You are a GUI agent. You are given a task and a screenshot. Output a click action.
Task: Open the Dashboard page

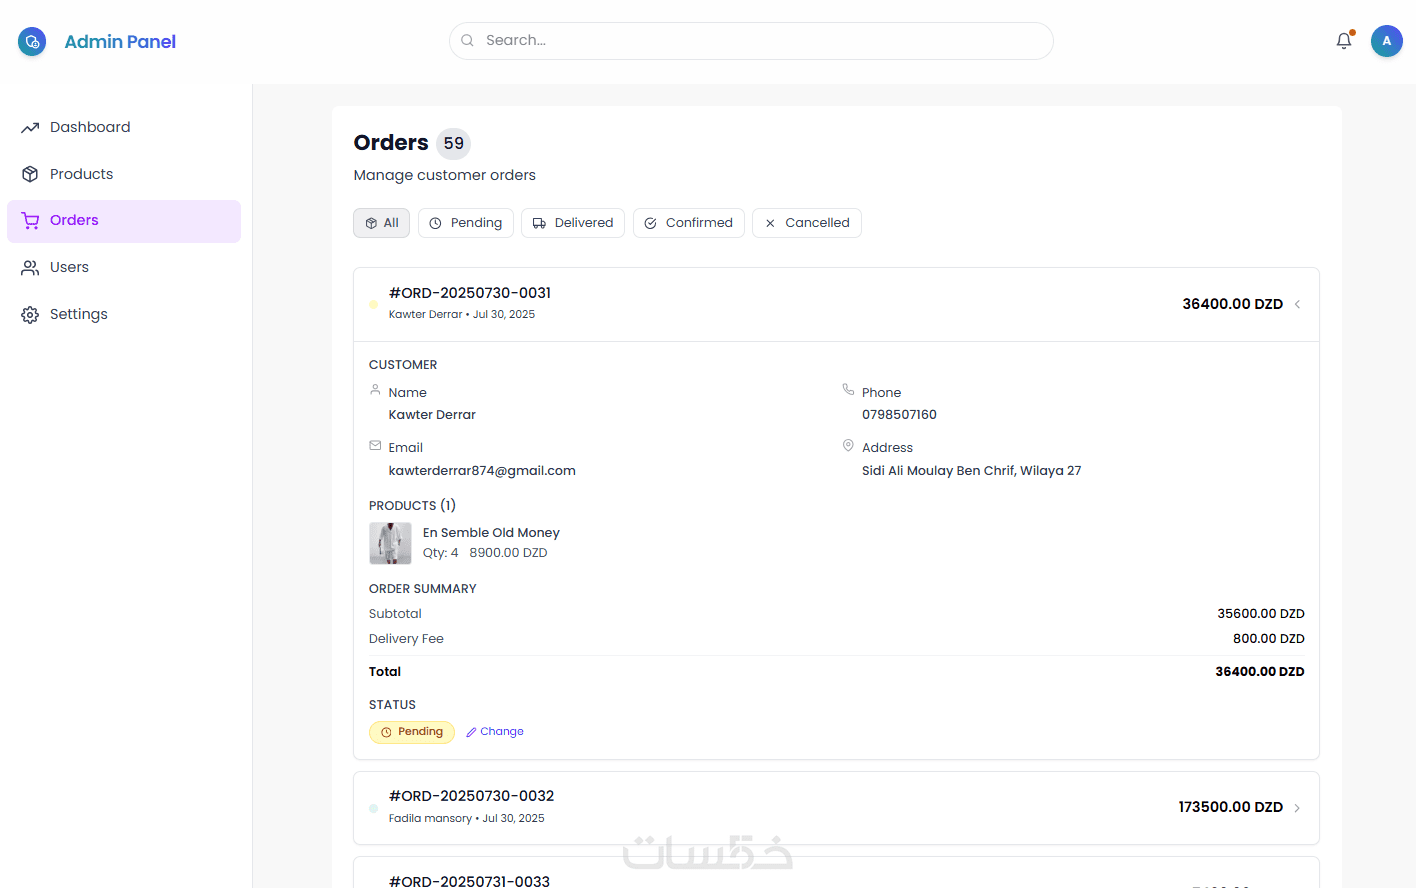point(124,128)
